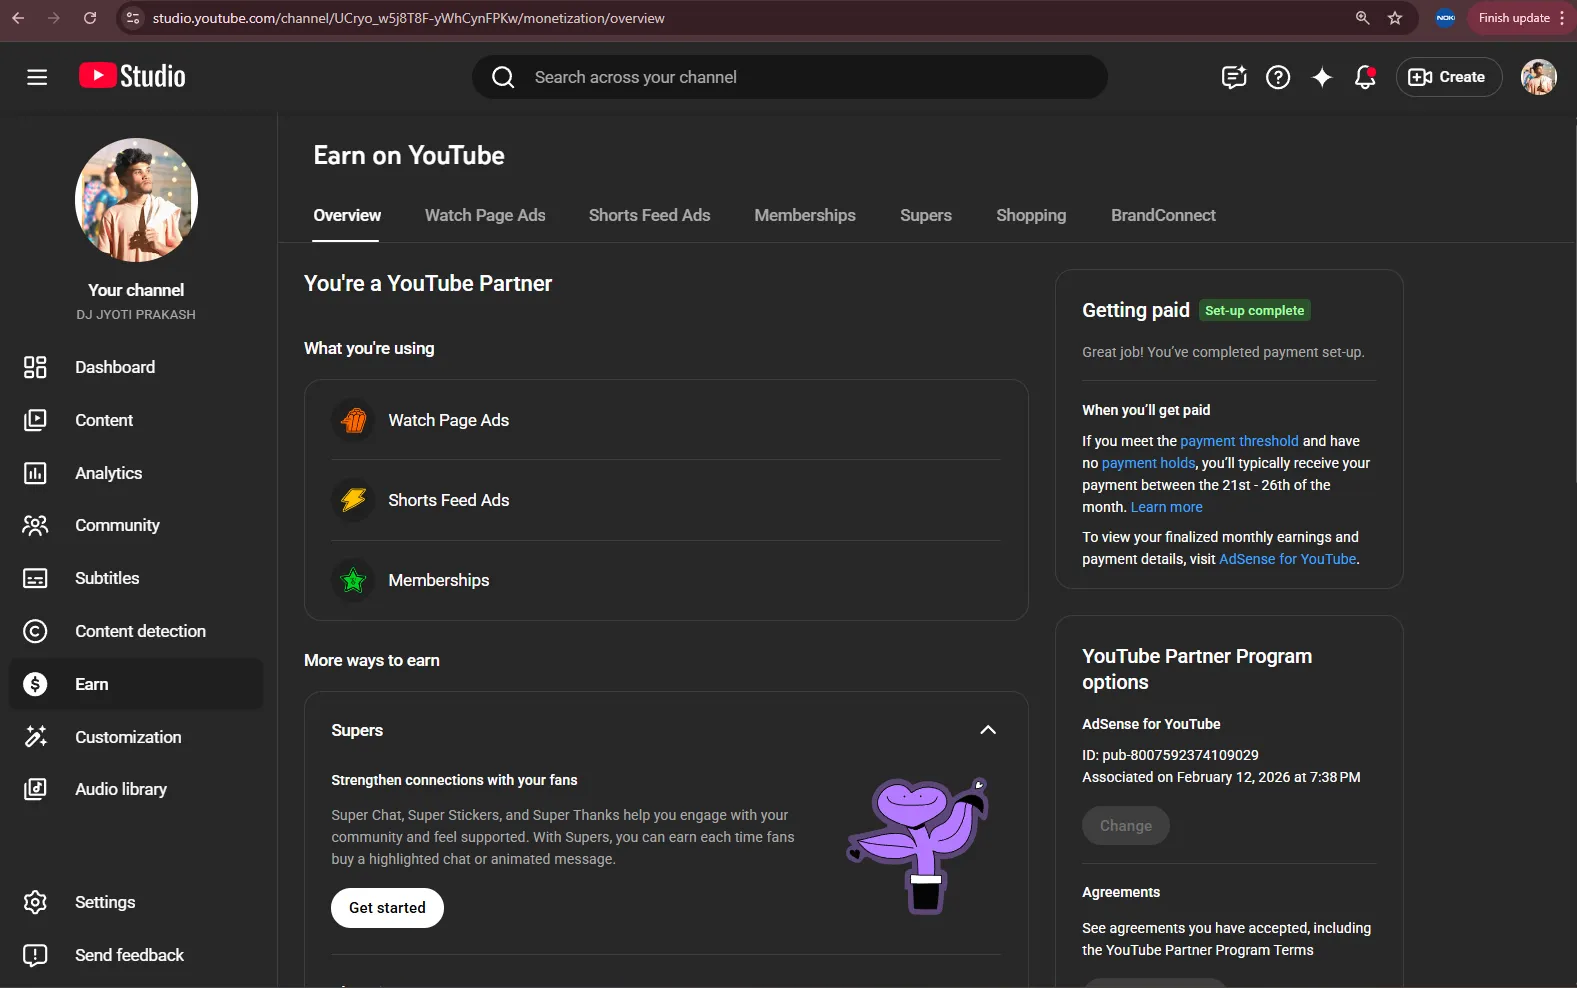This screenshot has width=1577, height=988.
Task: Click Get started under Supers
Action: 387,908
